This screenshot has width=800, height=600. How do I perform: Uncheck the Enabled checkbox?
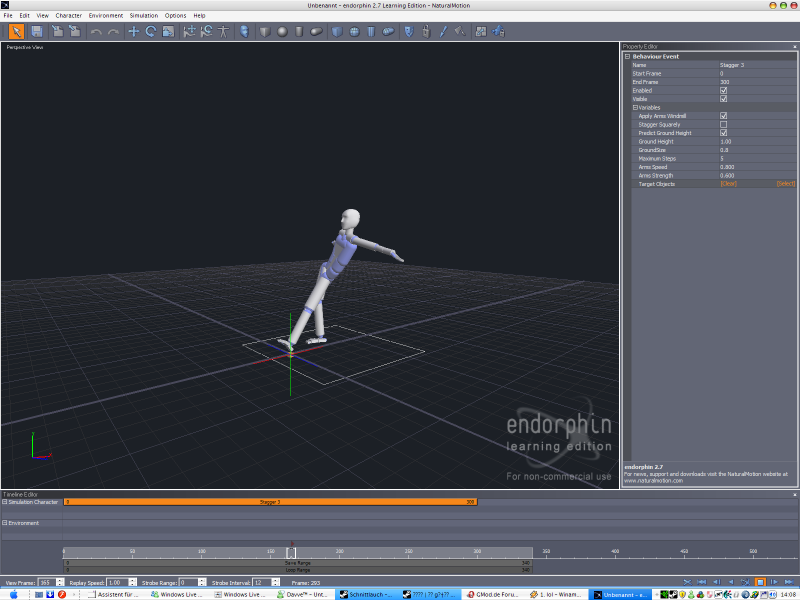[723, 90]
